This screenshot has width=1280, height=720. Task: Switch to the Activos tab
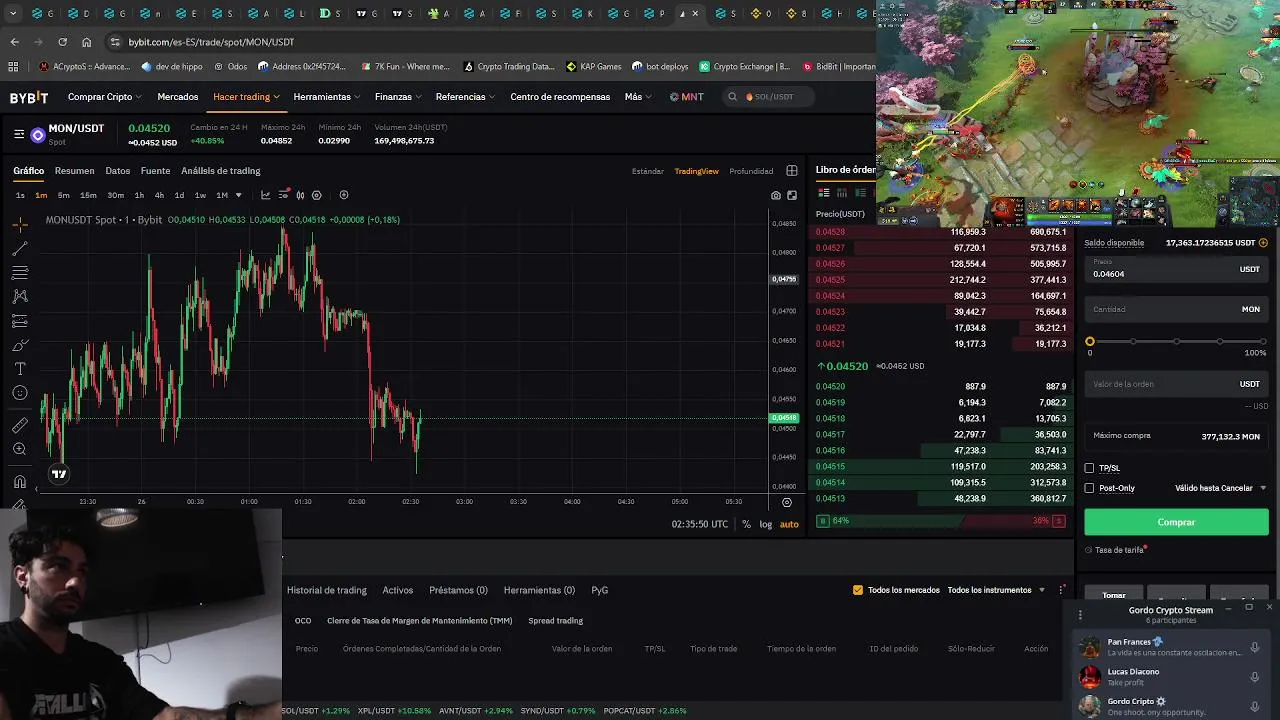pos(398,590)
